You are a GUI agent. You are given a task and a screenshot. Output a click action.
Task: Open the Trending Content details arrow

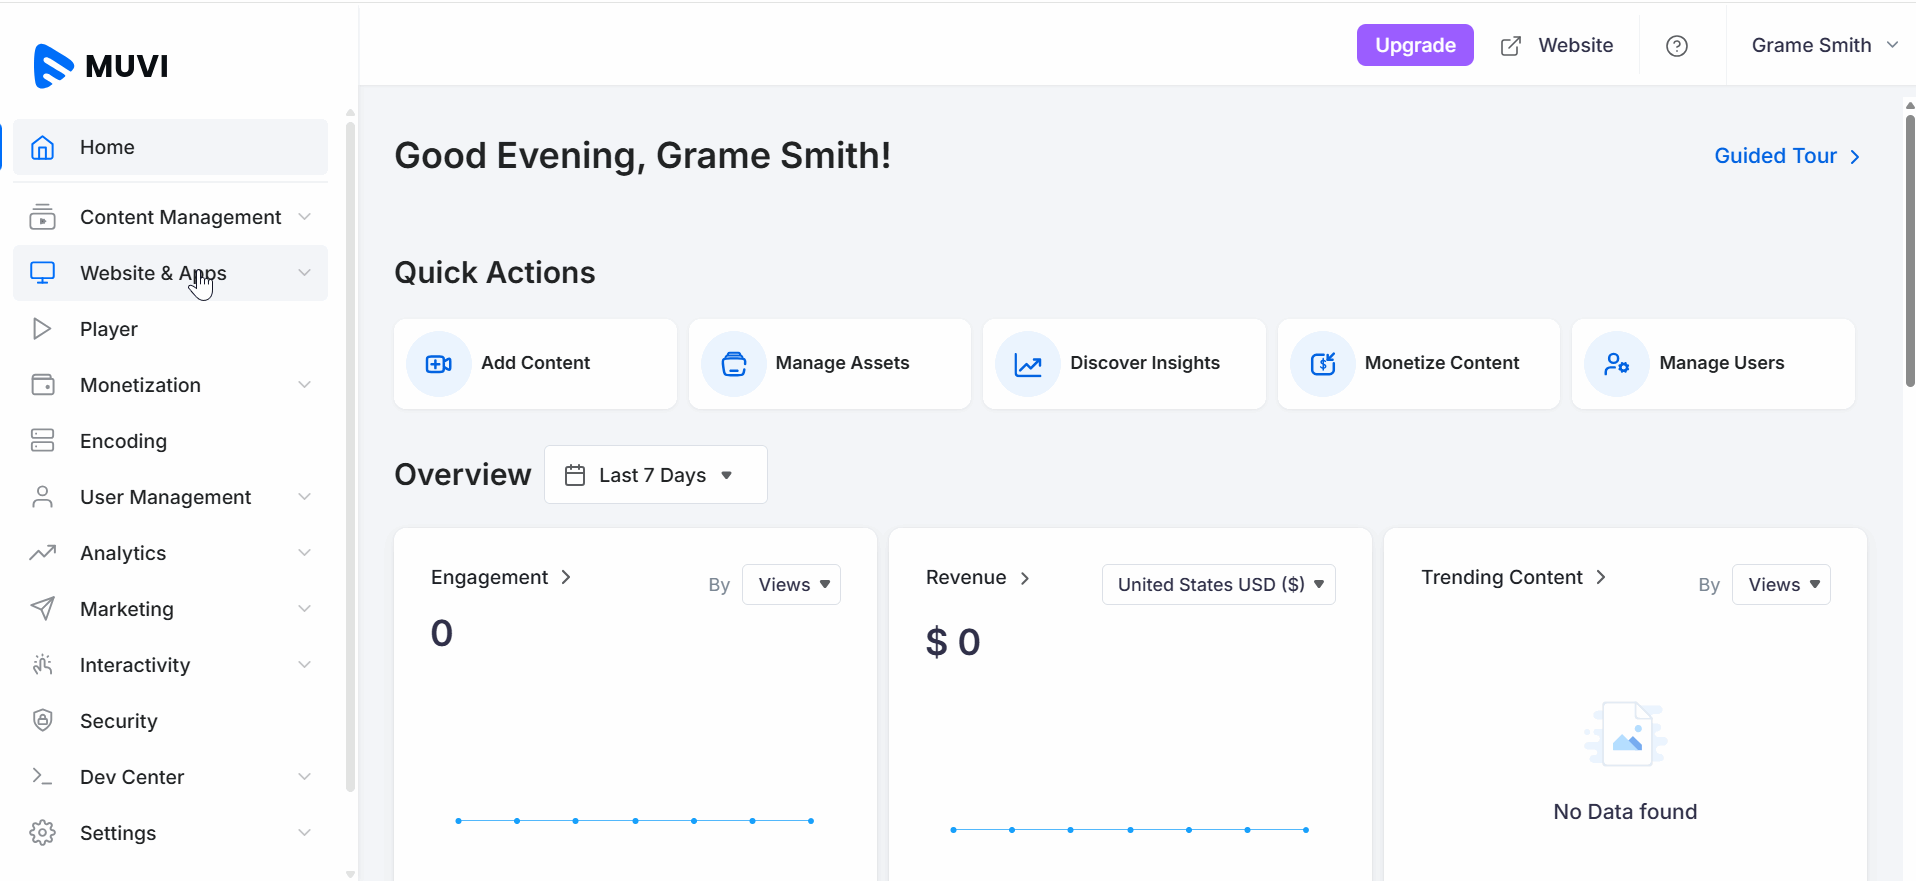pyautogui.click(x=1601, y=577)
